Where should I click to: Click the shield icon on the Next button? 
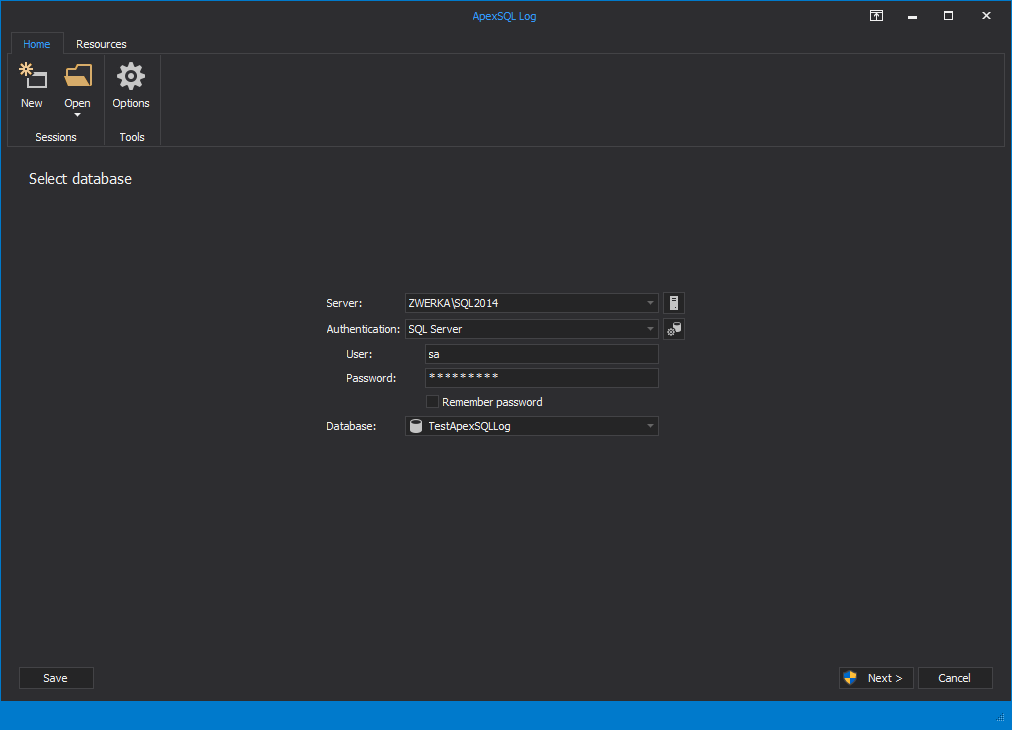[x=851, y=677]
